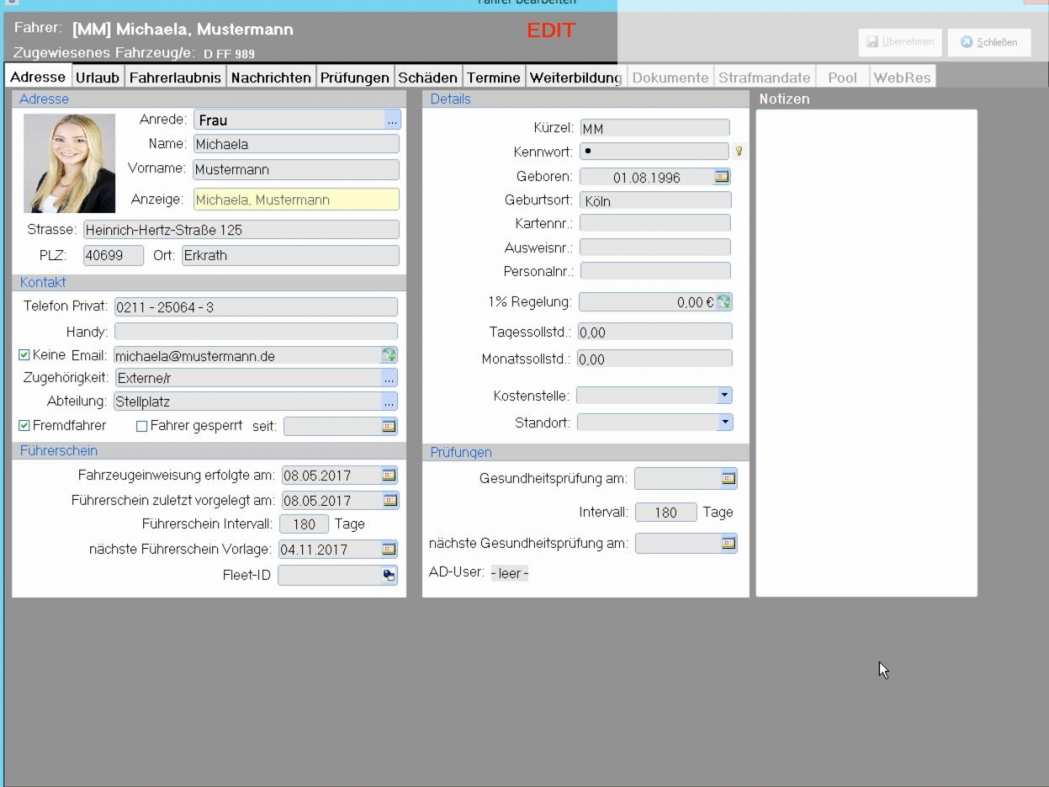This screenshot has height=787, width=1049.
Task: Click the email icon beside the Email field
Action: 389,355
